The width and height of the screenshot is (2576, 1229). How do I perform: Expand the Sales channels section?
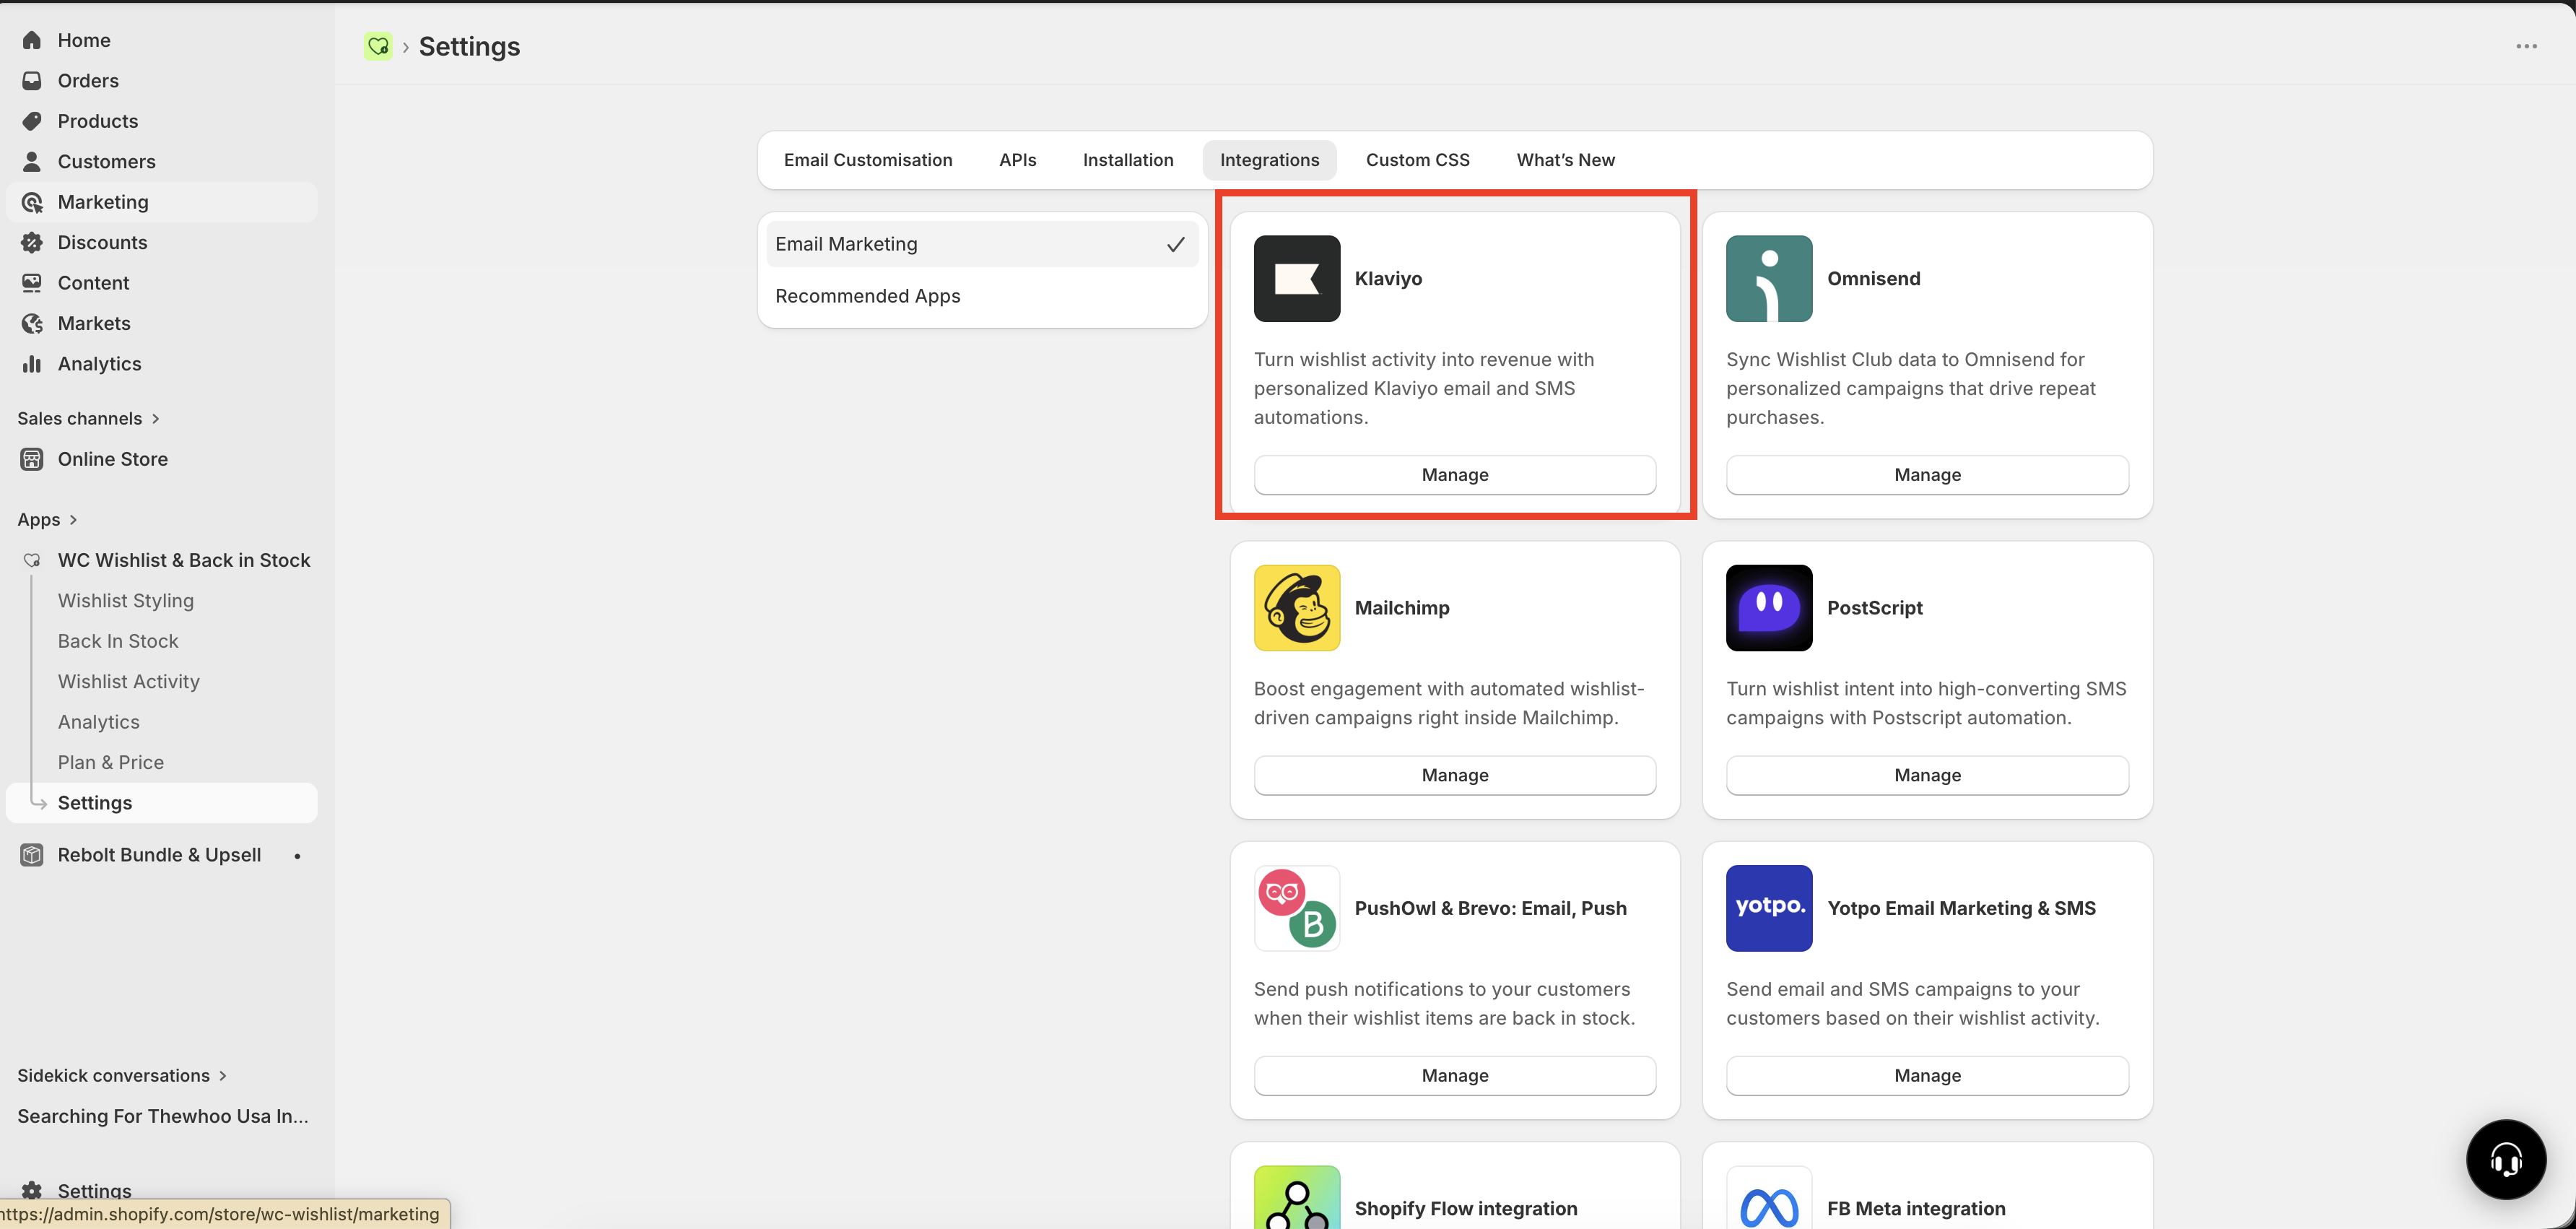point(88,418)
